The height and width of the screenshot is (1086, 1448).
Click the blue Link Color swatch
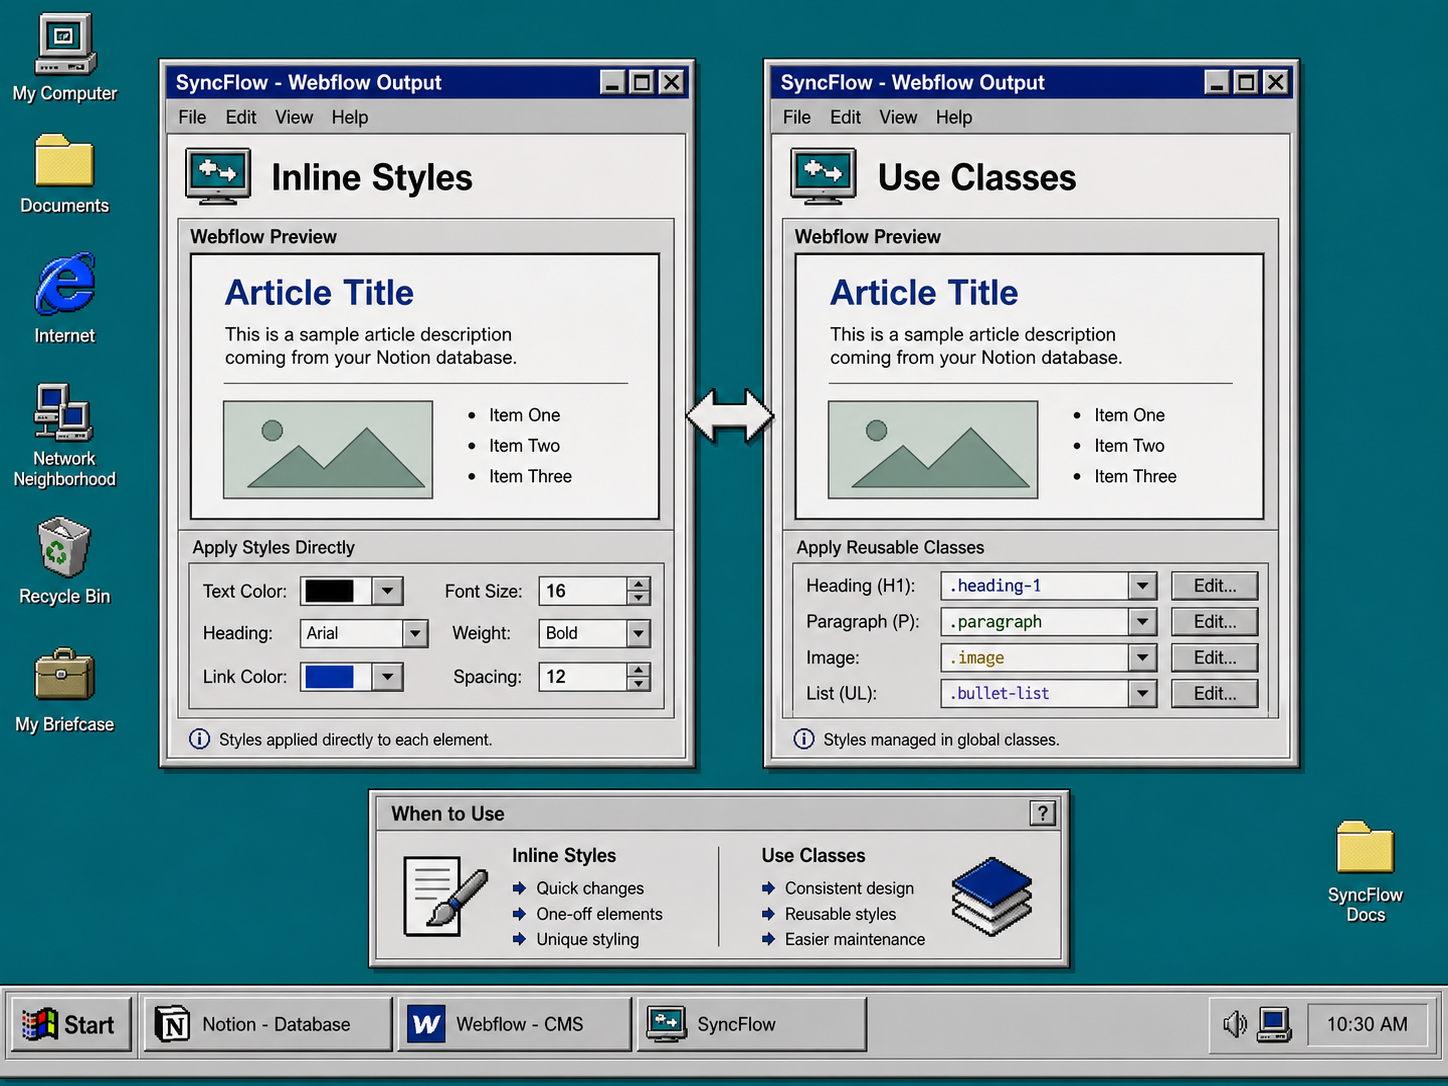(x=329, y=677)
